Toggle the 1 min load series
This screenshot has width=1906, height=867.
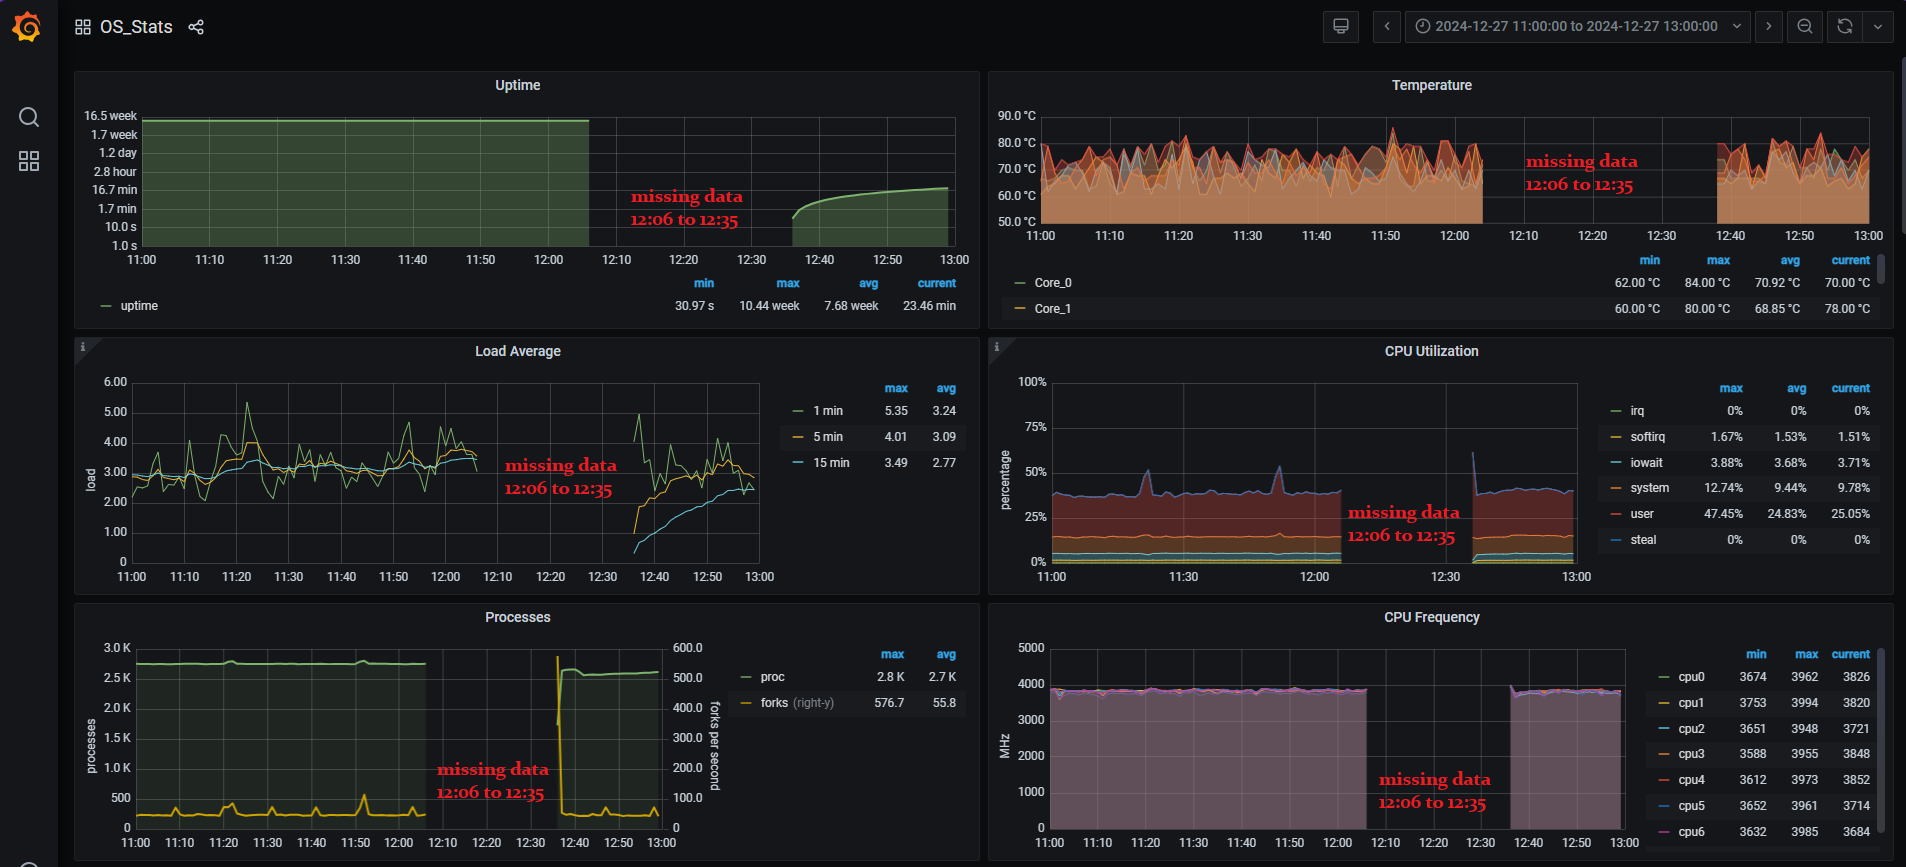[828, 411]
